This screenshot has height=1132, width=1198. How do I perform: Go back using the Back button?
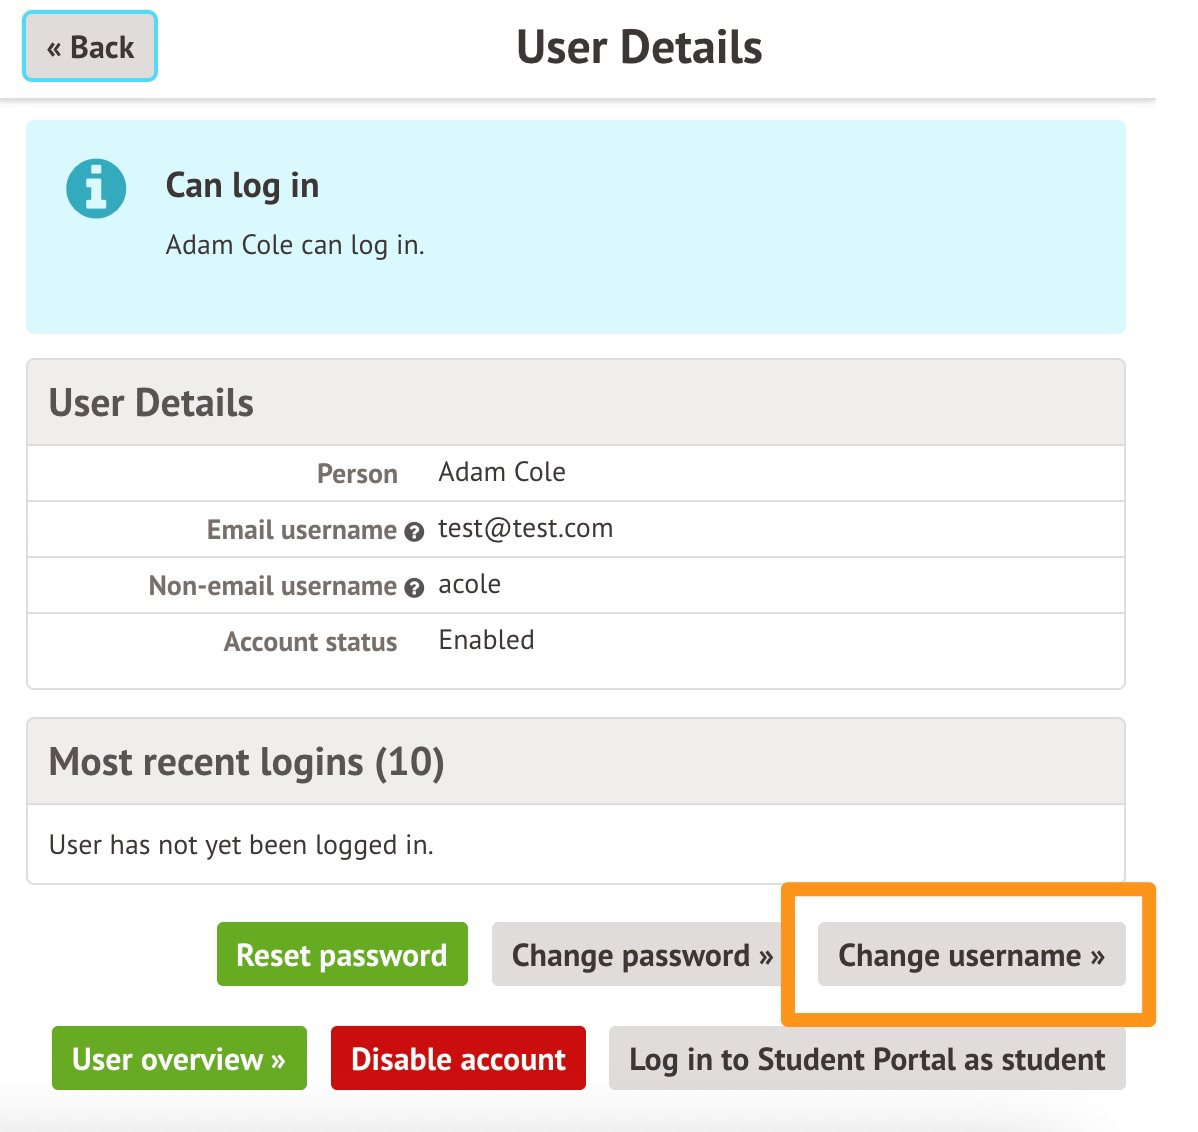click(90, 47)
